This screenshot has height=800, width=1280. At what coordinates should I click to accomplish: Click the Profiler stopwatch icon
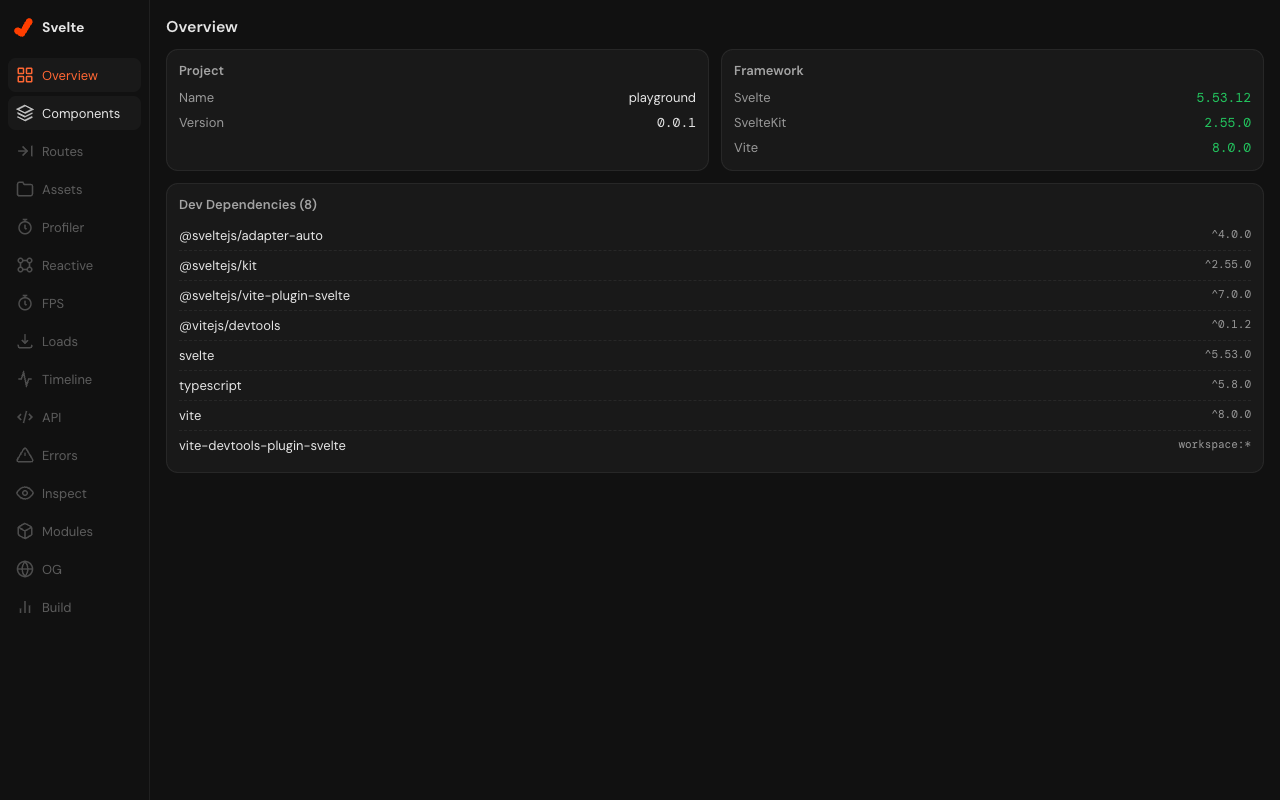tap(25, 227)
